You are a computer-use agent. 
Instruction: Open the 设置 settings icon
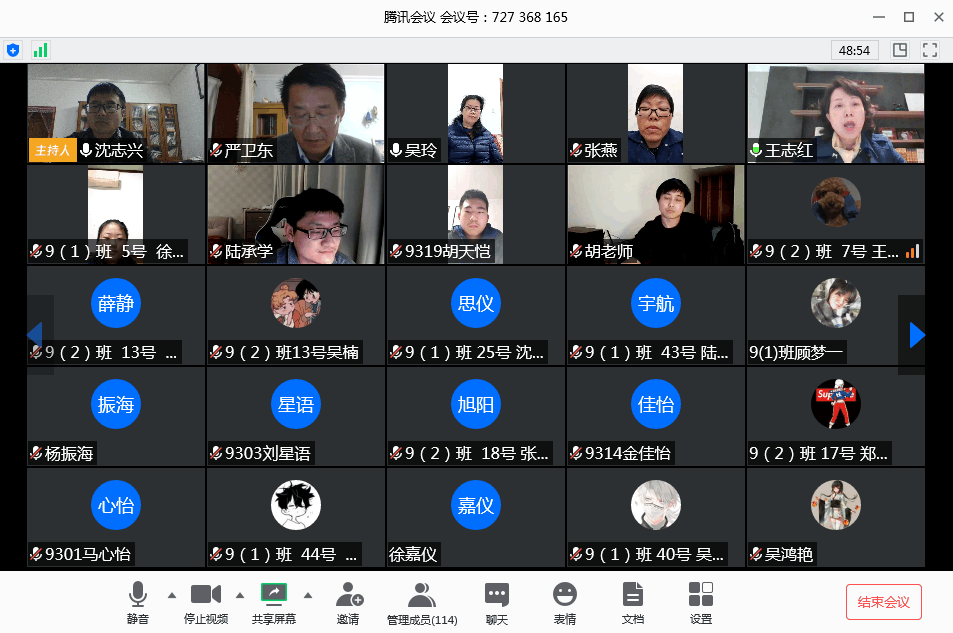701,596
